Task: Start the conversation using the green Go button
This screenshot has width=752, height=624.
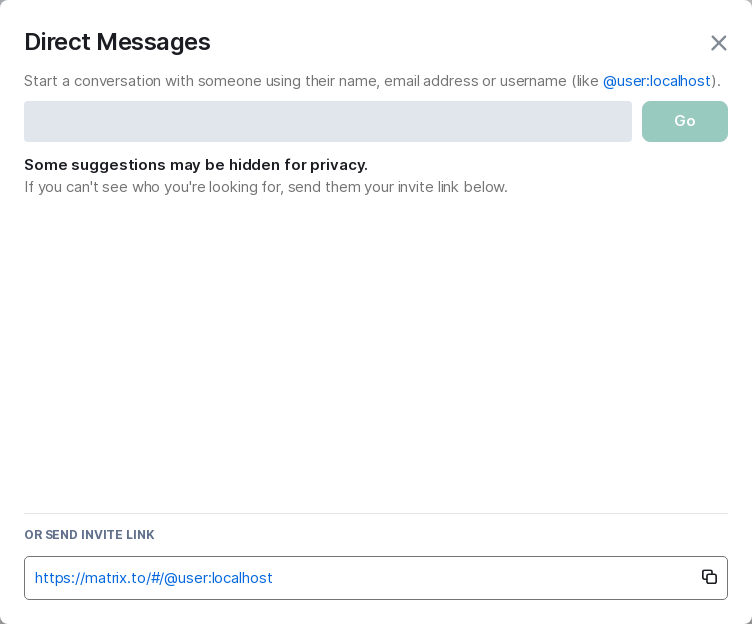Action: (x=684, y=121)
